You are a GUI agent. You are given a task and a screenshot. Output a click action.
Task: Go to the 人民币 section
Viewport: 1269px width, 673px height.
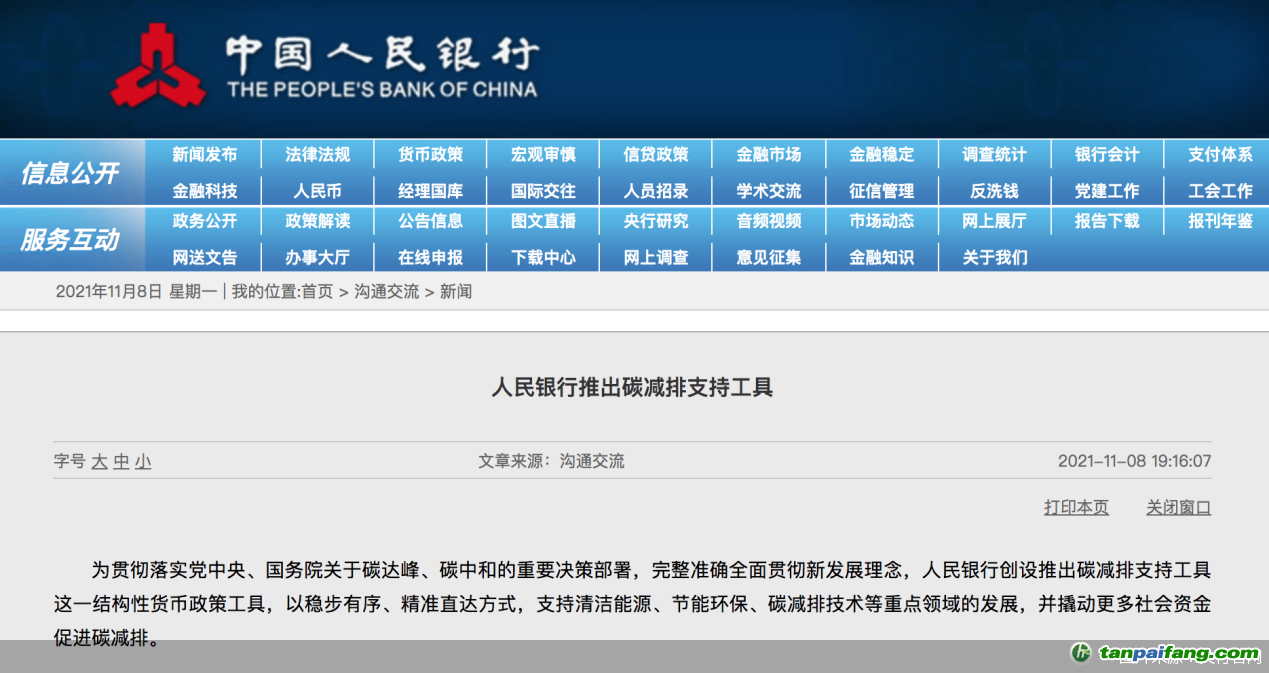click(317, 190)
